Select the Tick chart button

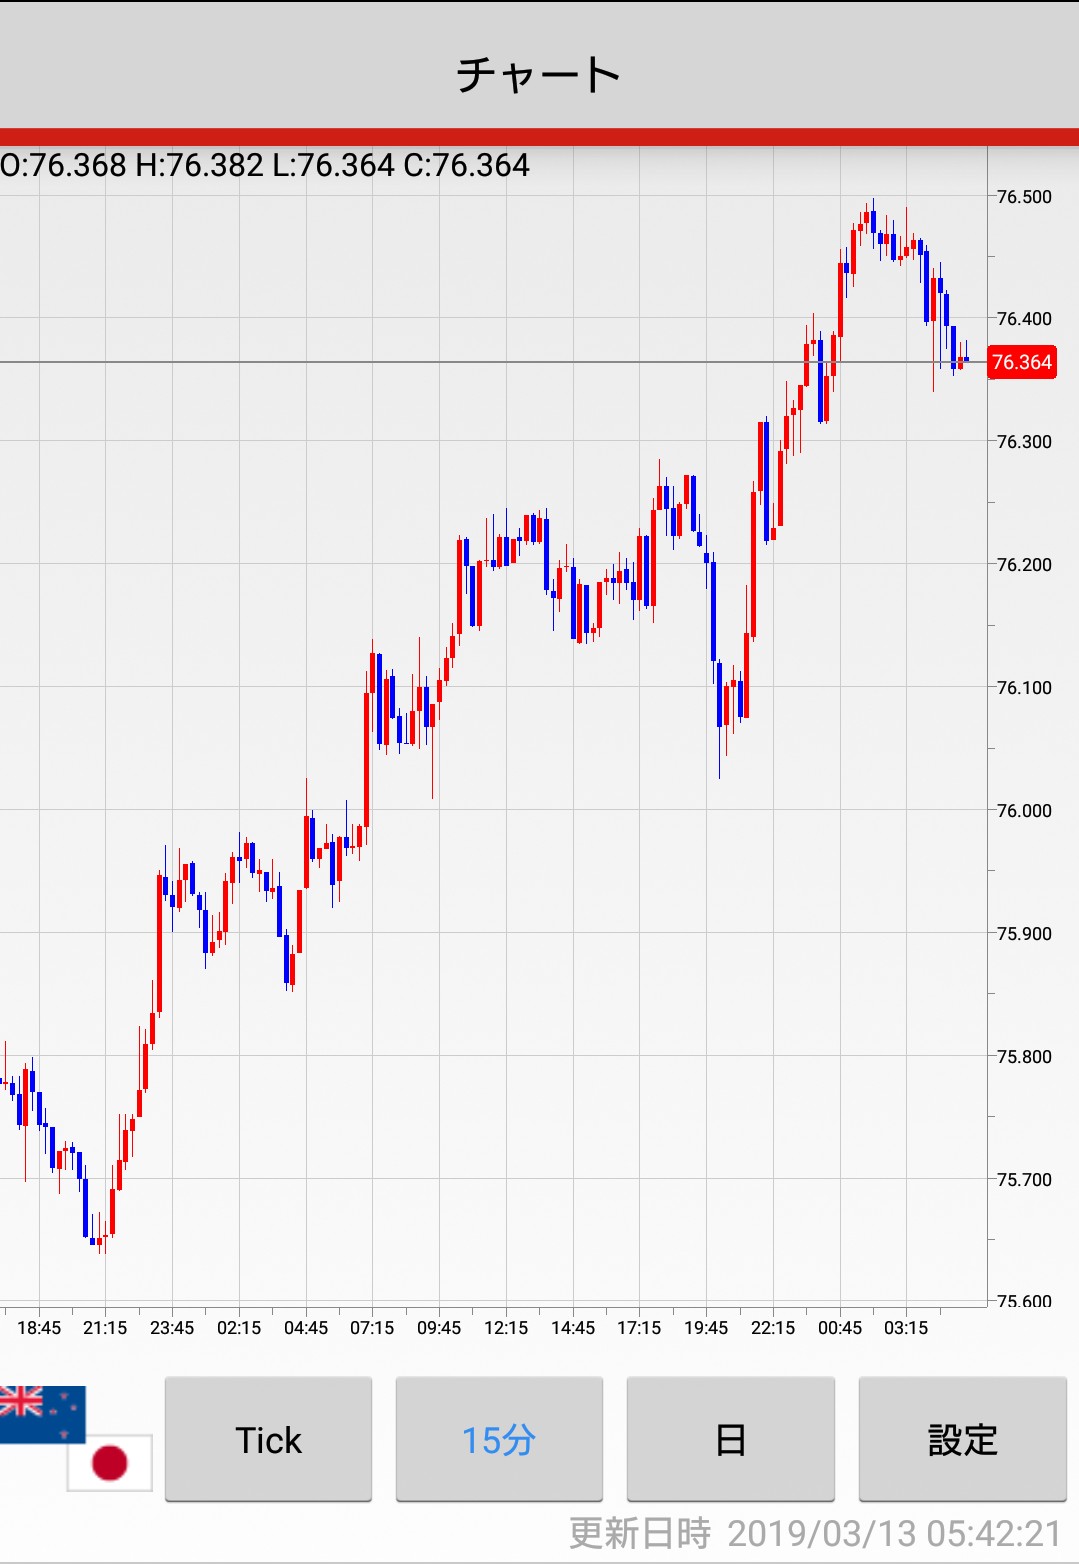click(x=268, y=1439)
